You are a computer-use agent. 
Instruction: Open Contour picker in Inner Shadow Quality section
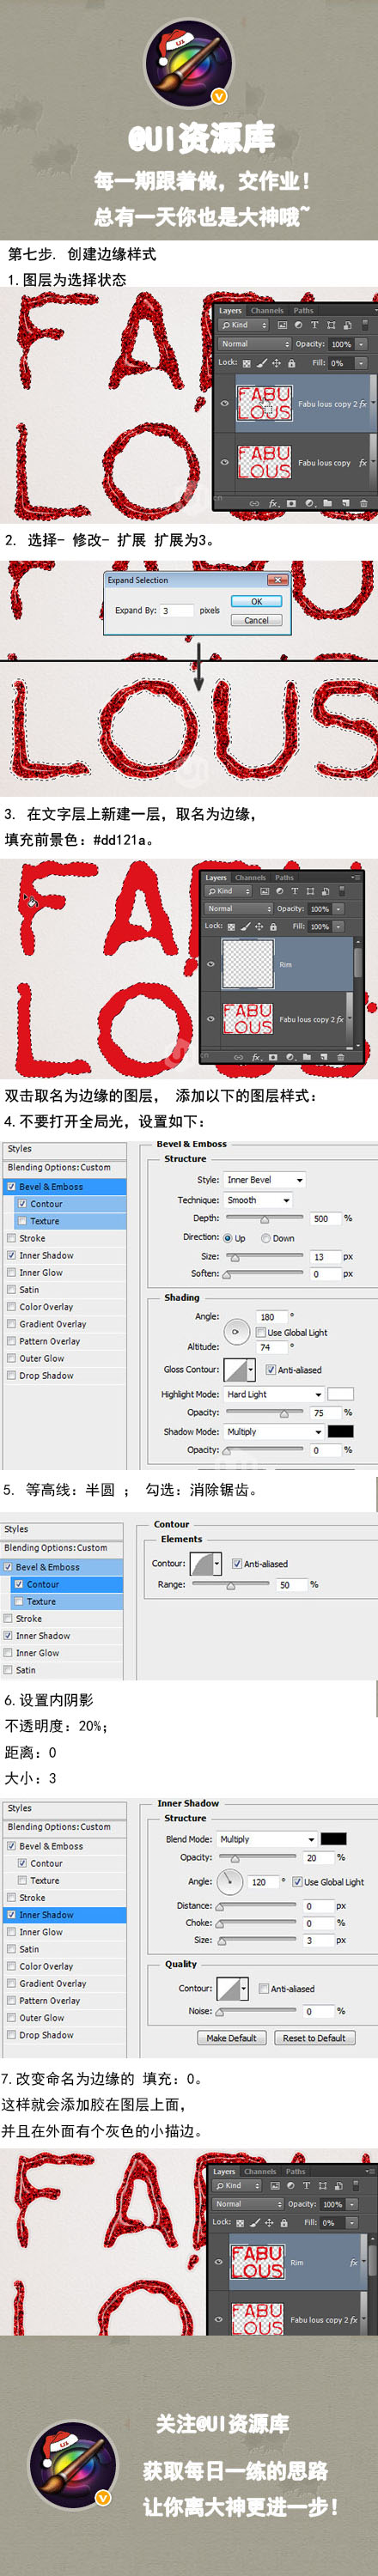pyautogui.click(x=232, y=1988)
